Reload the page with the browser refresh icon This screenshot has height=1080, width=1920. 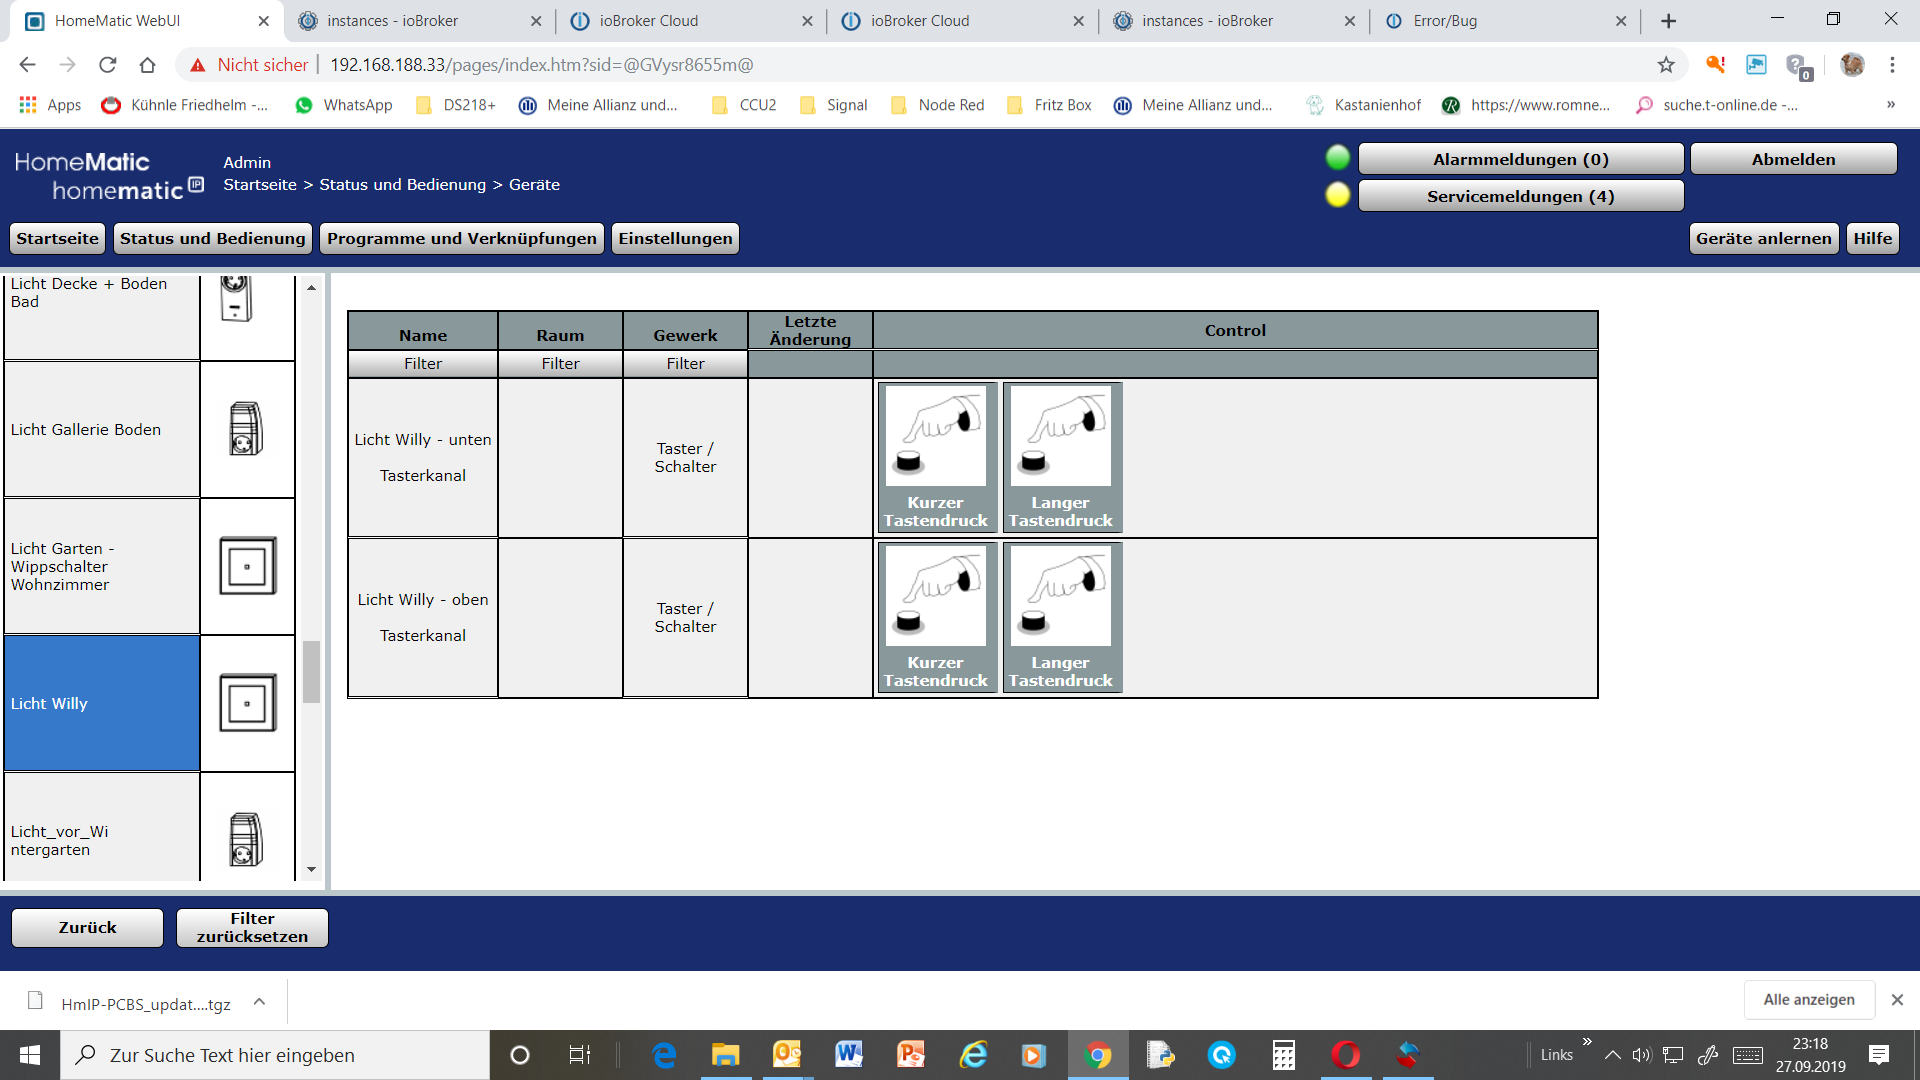tap(107, 65)
